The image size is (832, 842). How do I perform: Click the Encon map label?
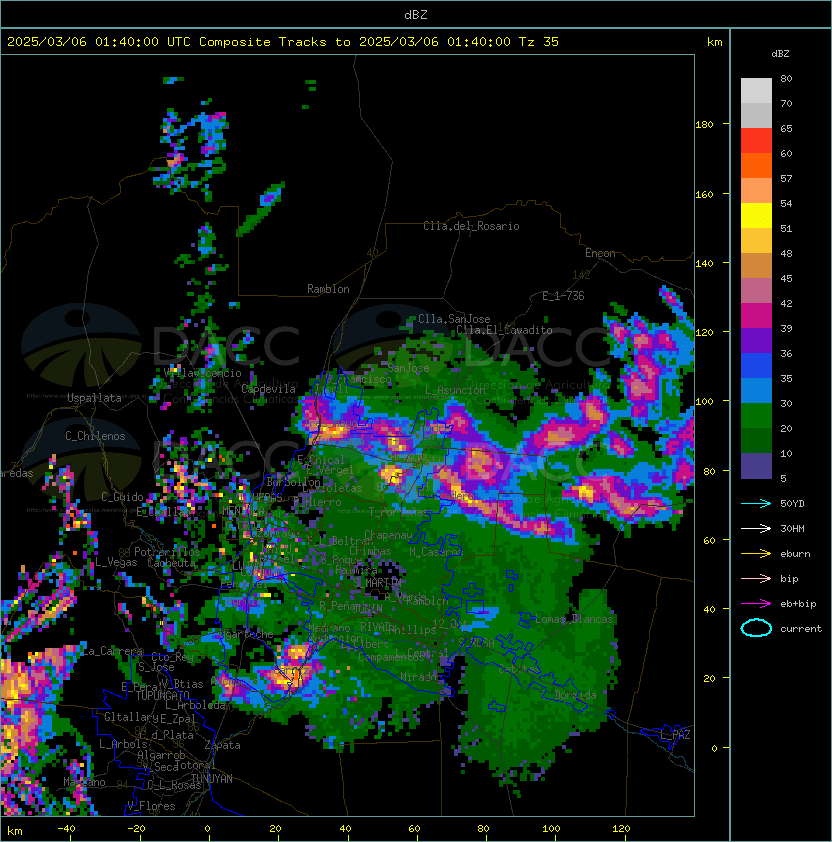[600, 253]
